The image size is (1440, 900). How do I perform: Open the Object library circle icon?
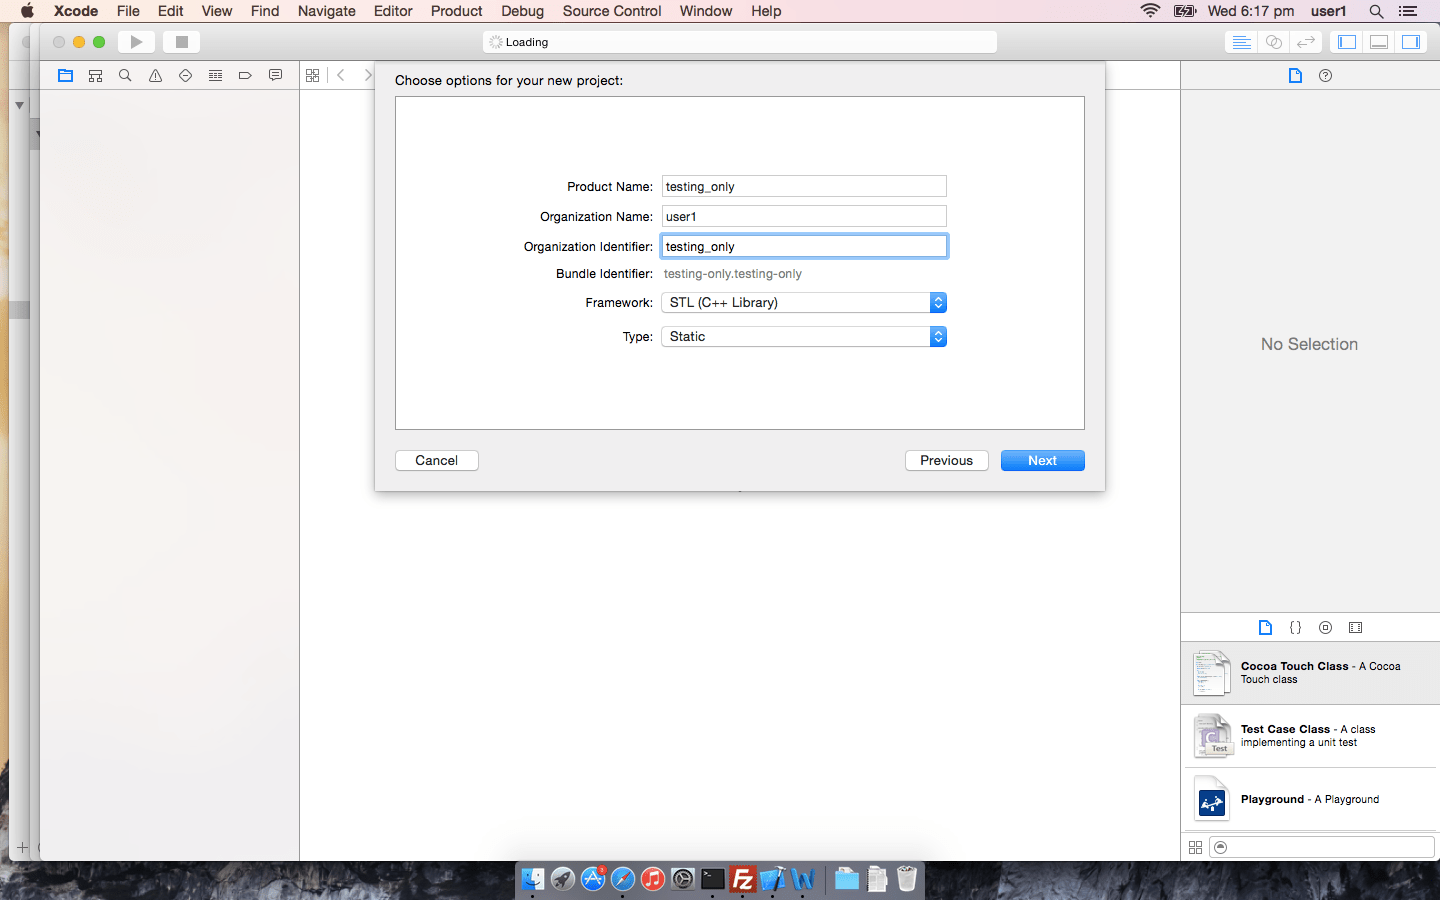pyautogui.click(x=1325, y=627)
